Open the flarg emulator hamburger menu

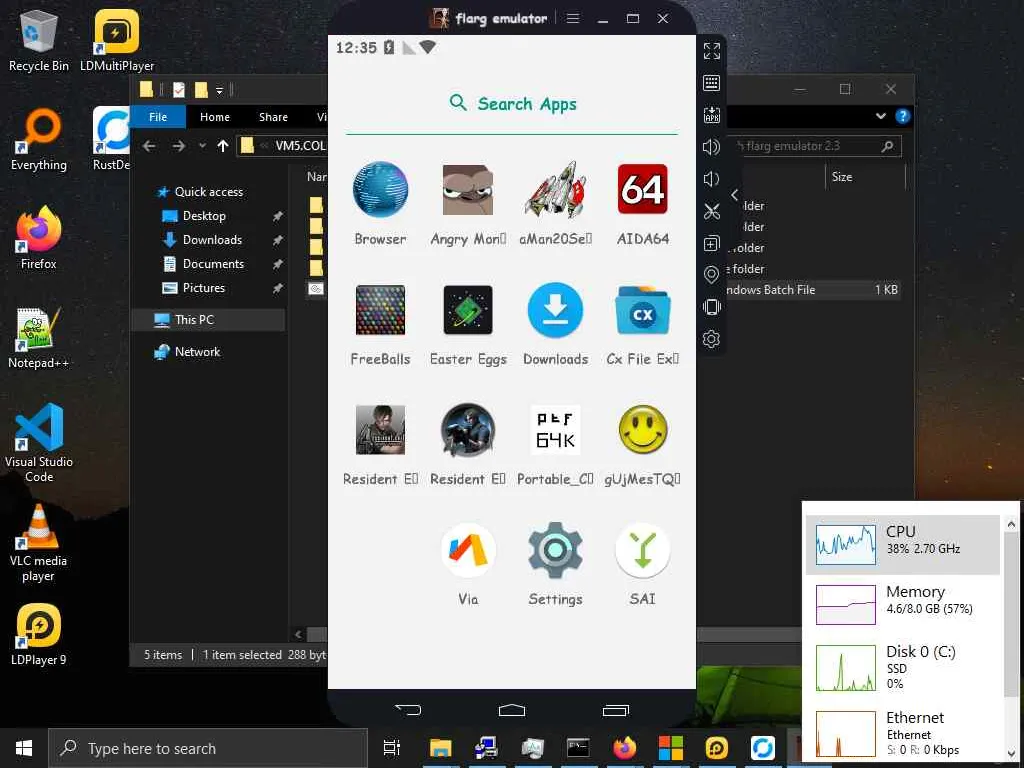pos(573,18)
